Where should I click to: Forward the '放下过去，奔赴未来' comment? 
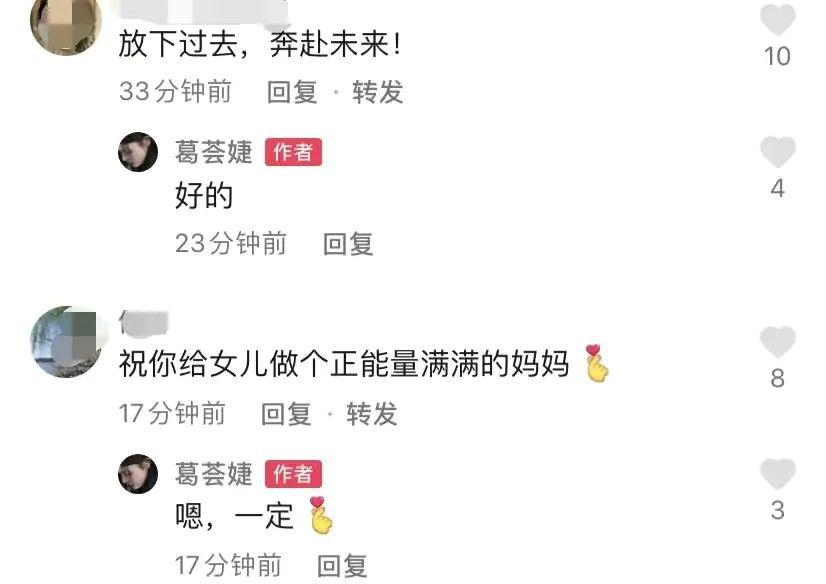(x=378, y=92)
